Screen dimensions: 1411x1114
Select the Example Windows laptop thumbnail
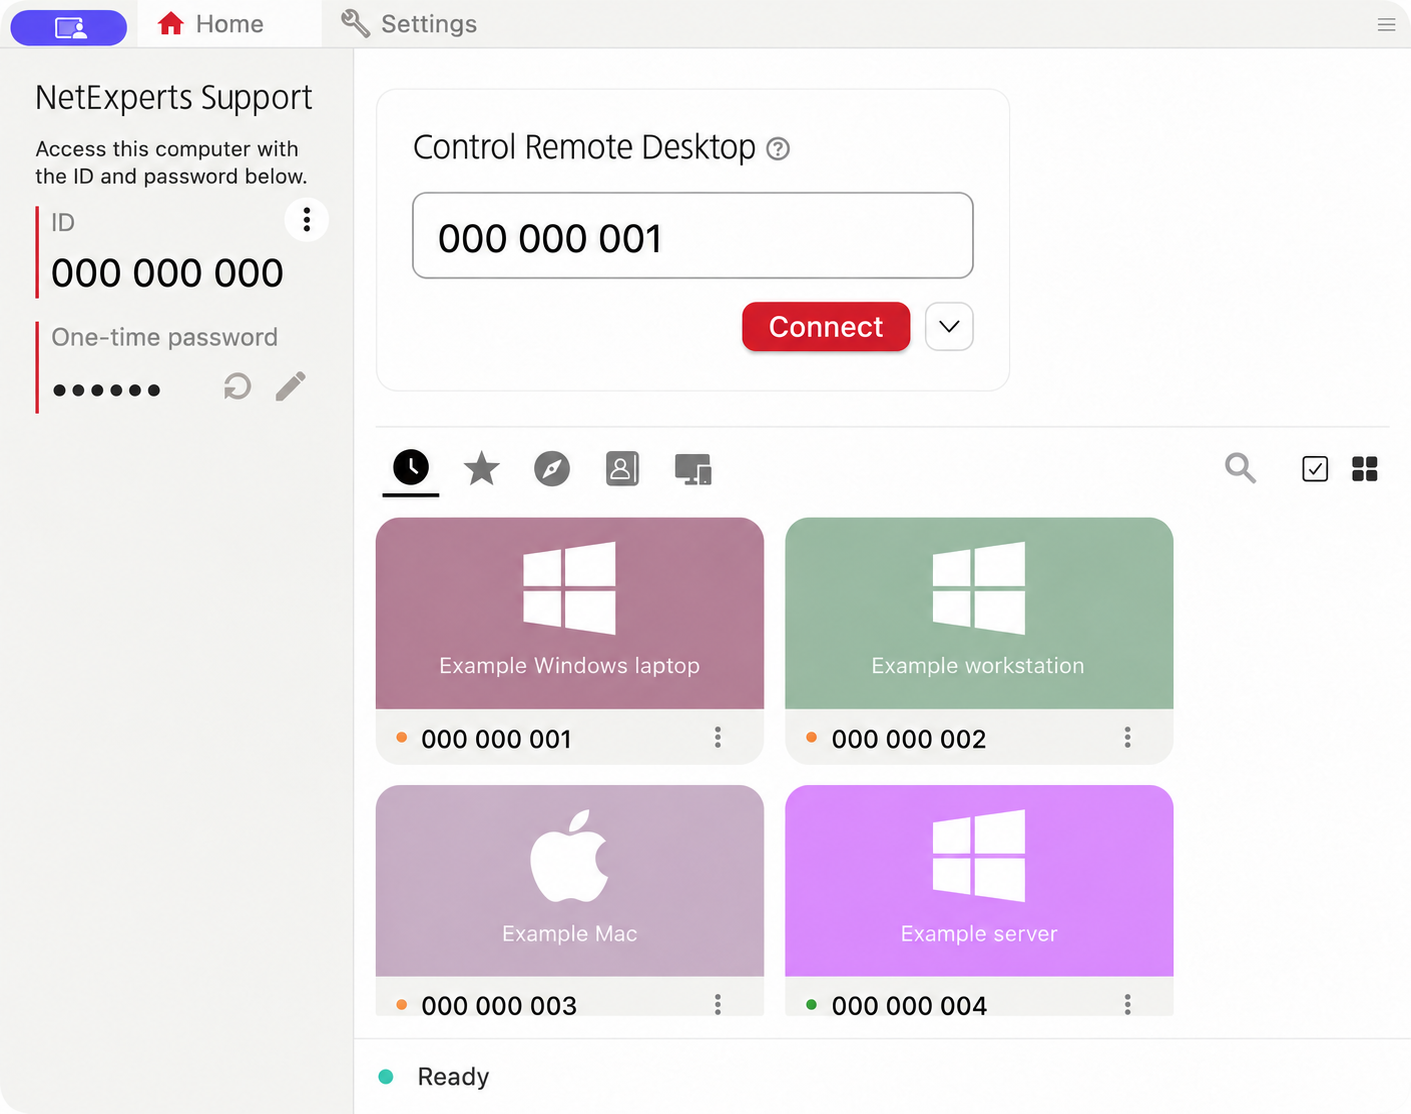click(570, 613)
